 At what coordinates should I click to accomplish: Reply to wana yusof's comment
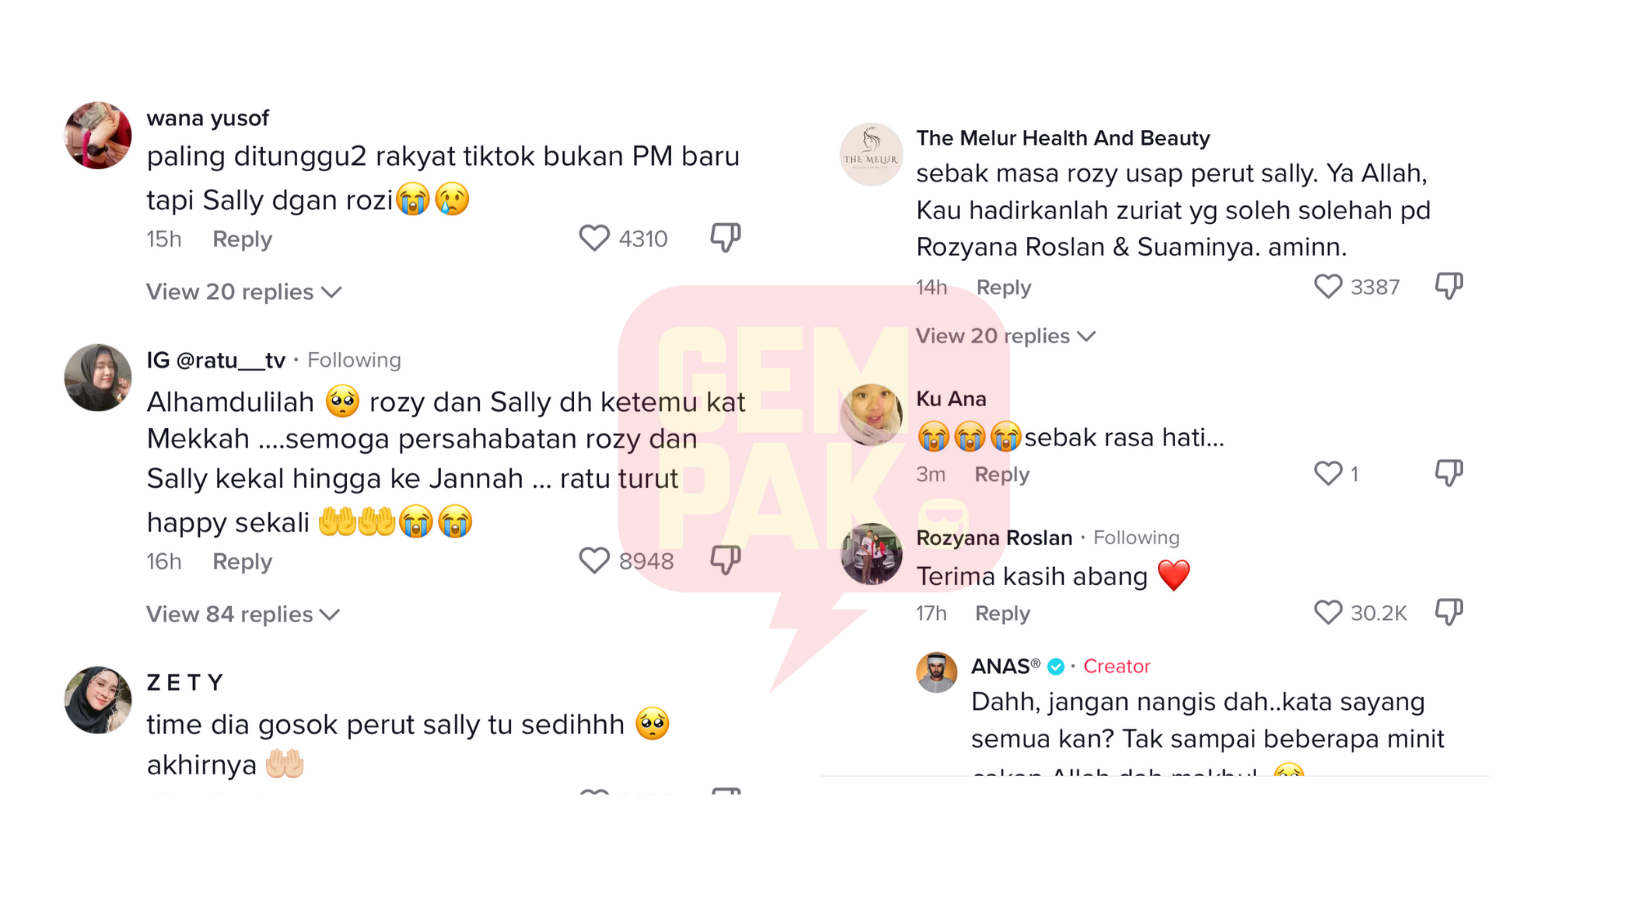pyautogui.click(x=242, y=239)
